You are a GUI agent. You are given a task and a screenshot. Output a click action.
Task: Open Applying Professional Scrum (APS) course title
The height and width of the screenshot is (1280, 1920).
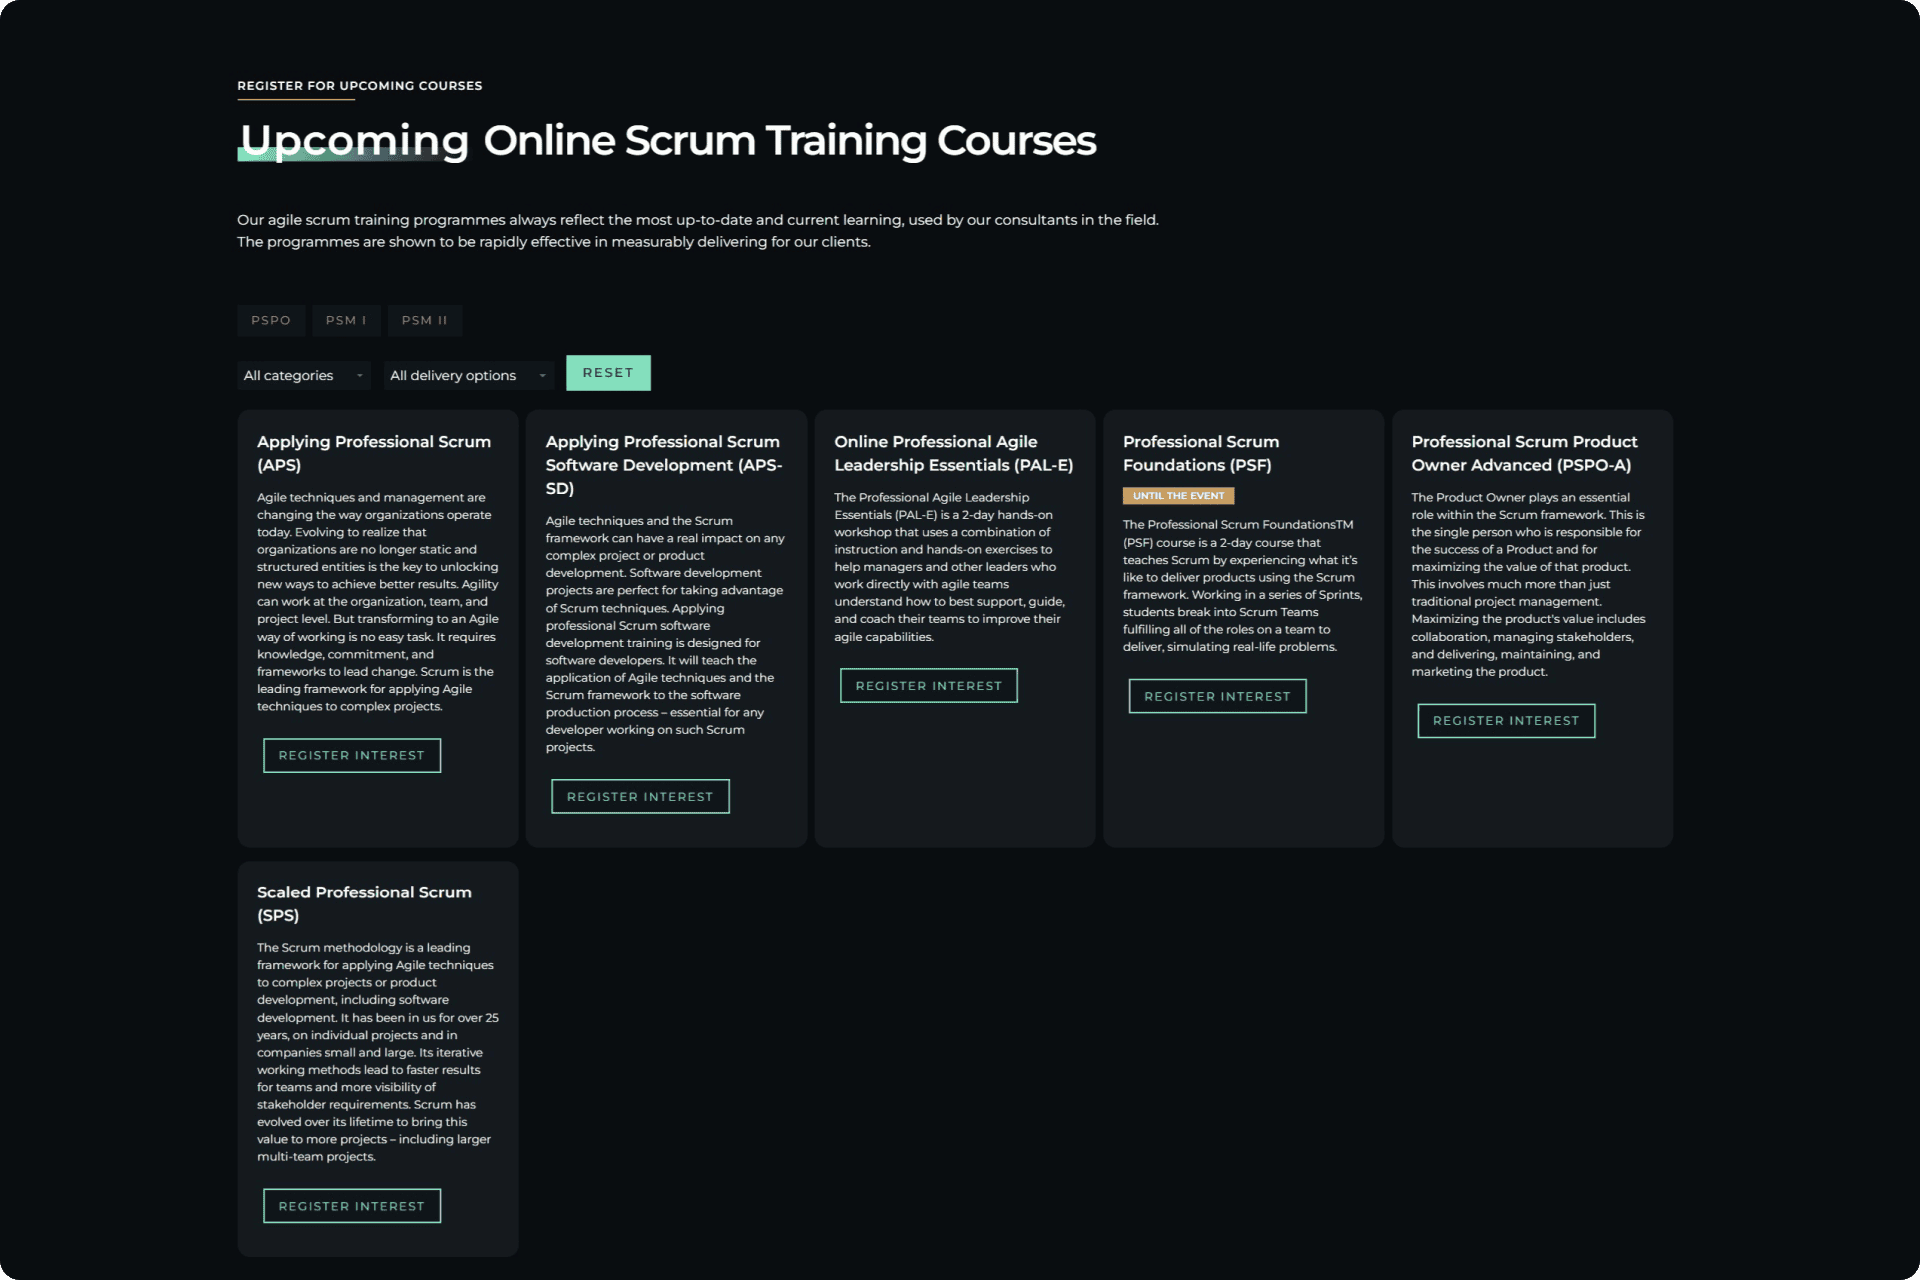pyautogui.click(x=373, y=453)
